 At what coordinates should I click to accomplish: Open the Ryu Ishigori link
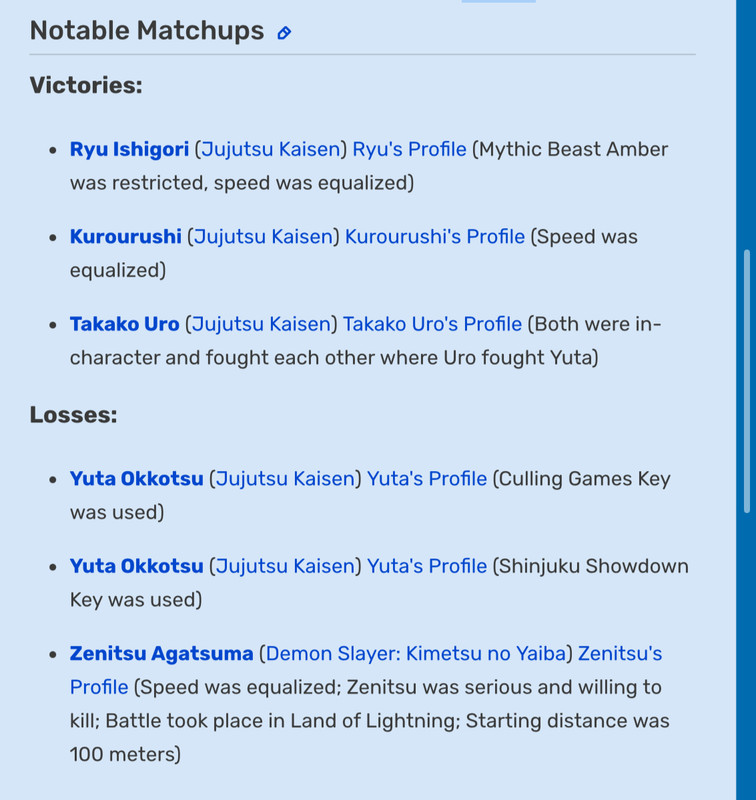pos(130,149)
